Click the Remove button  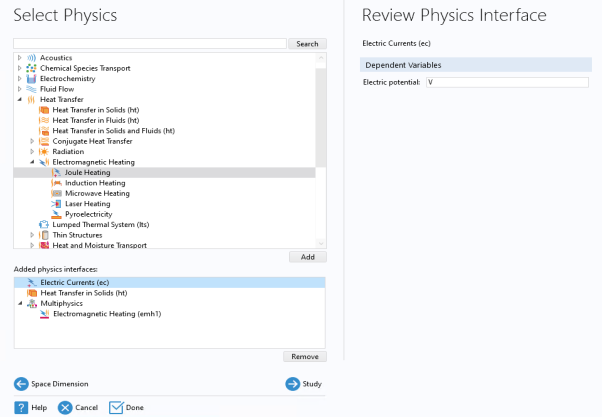click(x=305, y=356)
